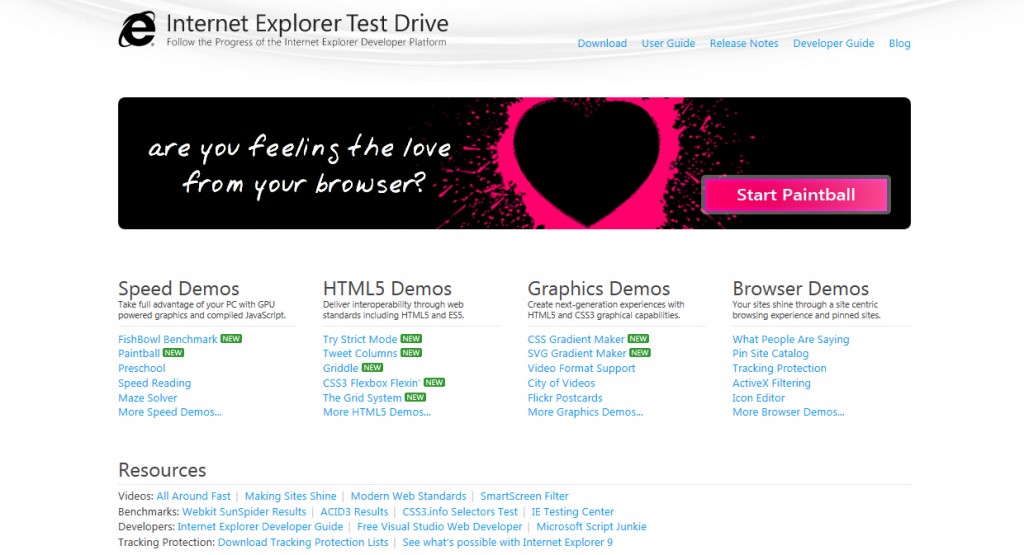1024x555 pixels.
Task: Click the Speed Demos heading
Action: click(x=179, y=289)
